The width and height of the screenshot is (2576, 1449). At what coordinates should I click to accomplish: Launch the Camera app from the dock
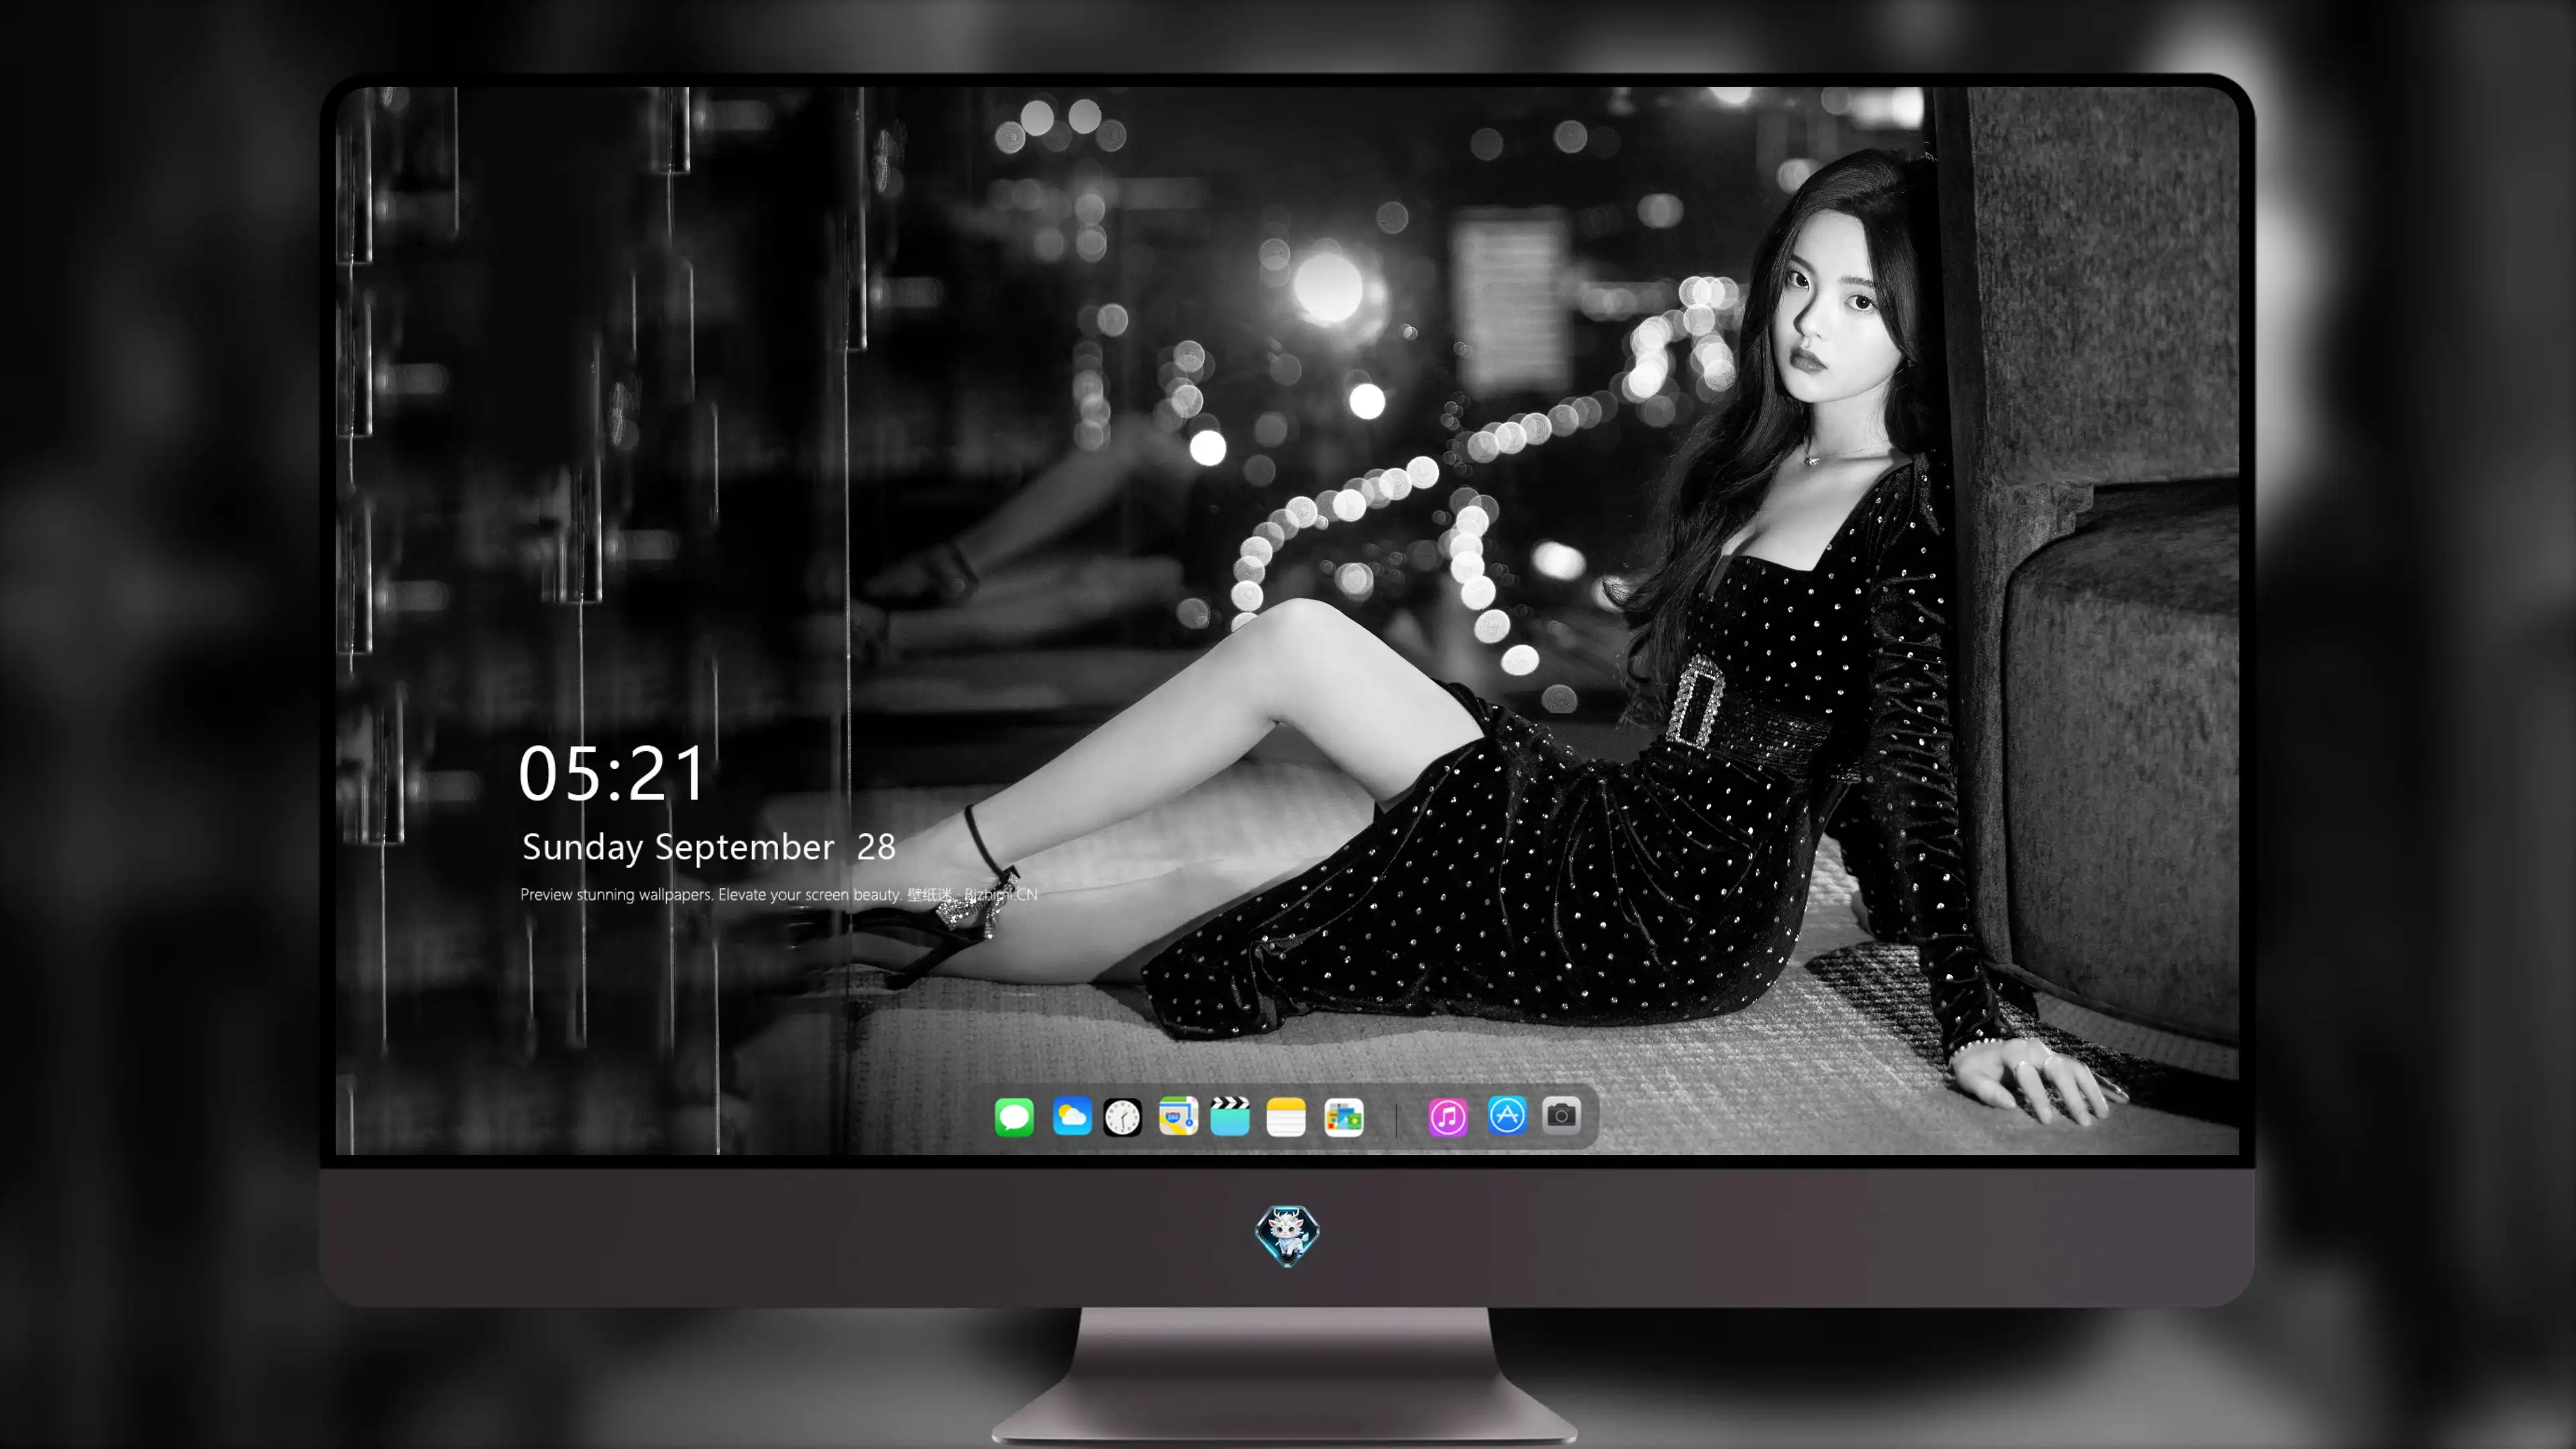point(1561,1115)
